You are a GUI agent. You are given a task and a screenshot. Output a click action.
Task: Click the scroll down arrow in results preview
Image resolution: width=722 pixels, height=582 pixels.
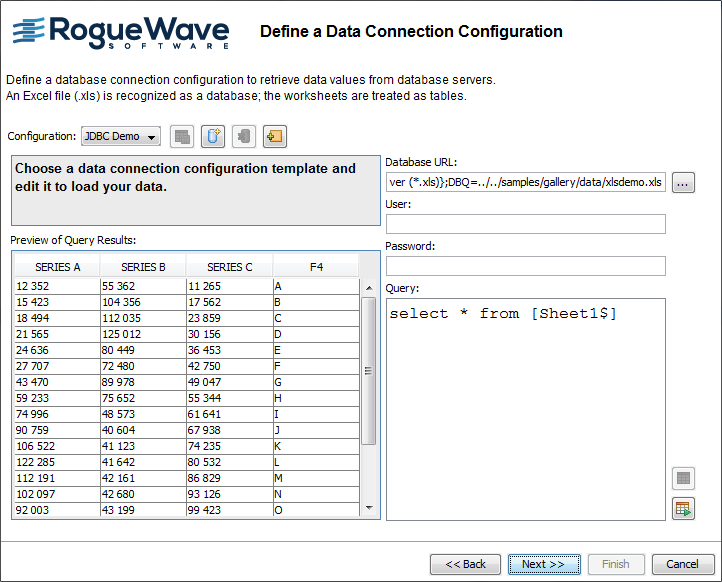click(x=369, y=508)
